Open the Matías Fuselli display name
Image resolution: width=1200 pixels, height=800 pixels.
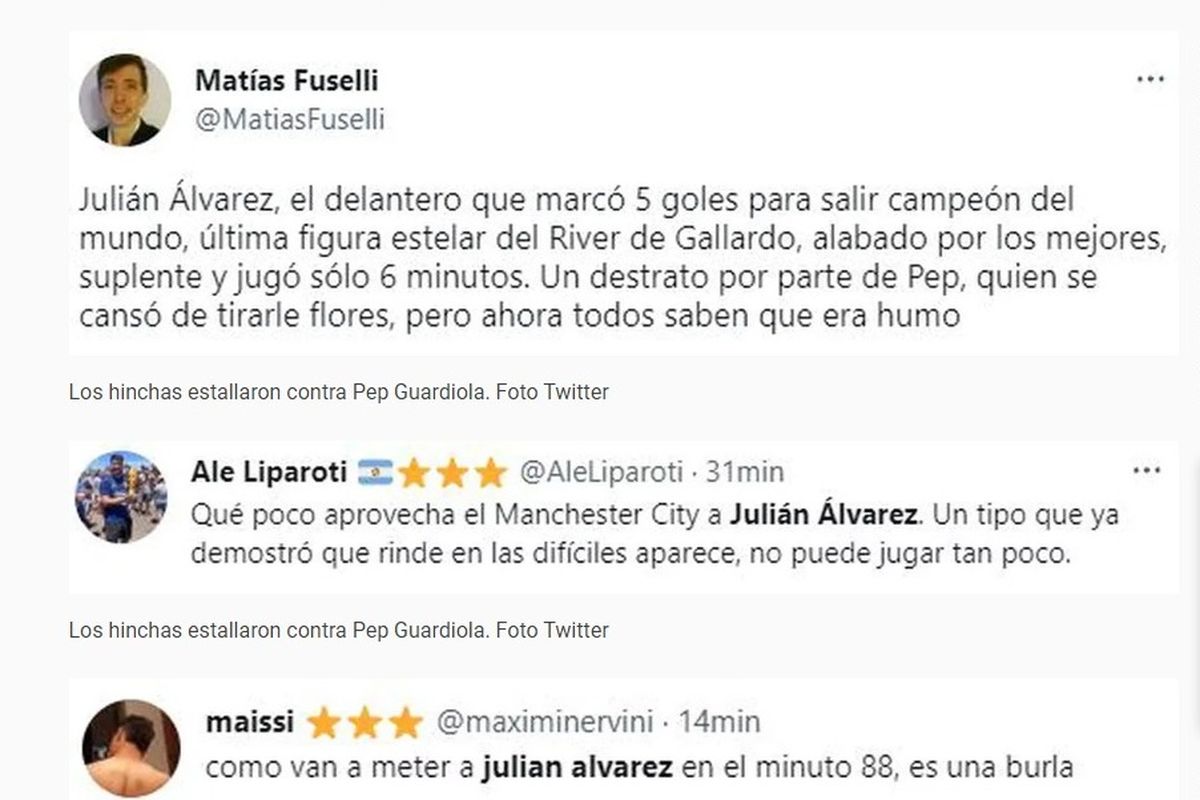pyautogui.click(x=286, y=80)
